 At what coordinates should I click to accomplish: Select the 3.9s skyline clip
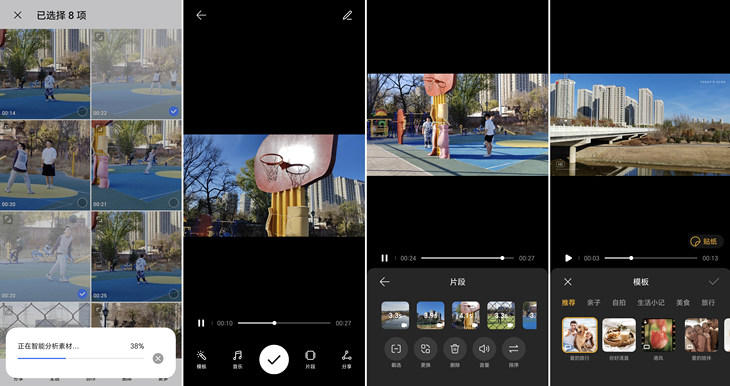point(431,315)
